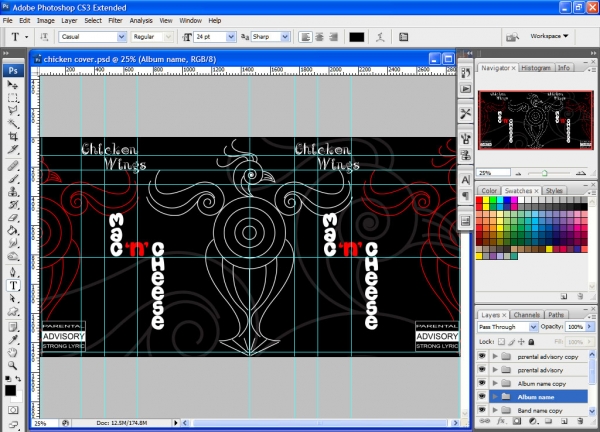Hide the Album name copy layer

482,383
